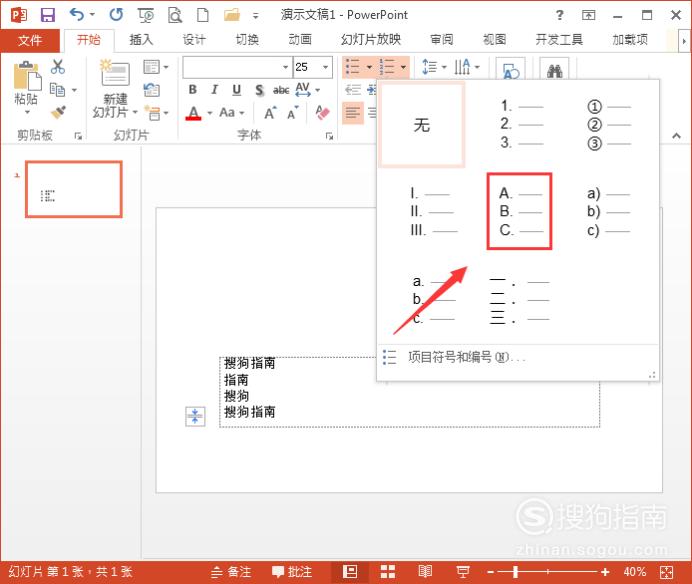Viewport: 692px width, 584px height.
Task: Copy the selection
Action: tap(57, 90)
